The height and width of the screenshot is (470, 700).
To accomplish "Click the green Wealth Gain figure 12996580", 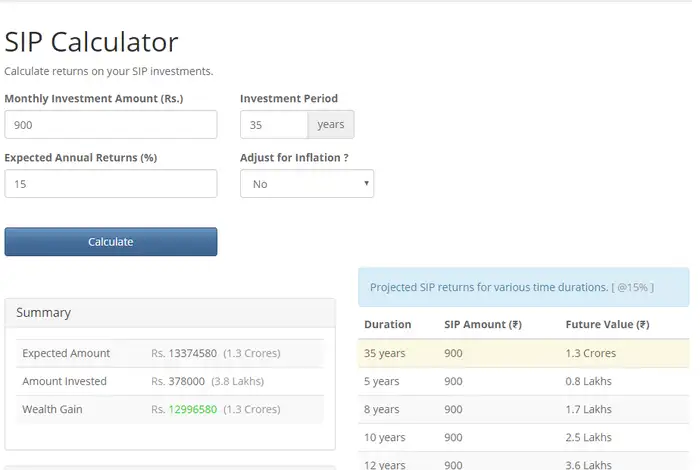I will tap(192, 409).
